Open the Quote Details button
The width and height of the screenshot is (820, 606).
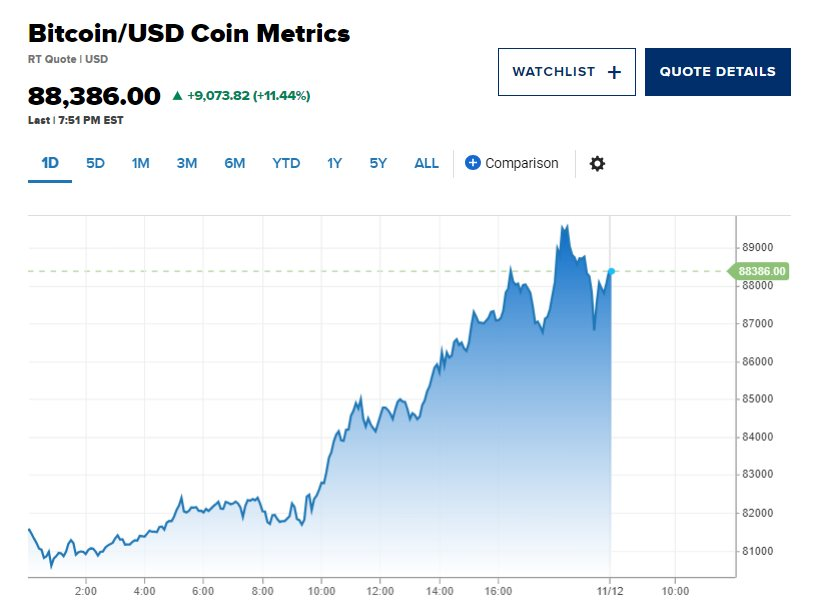(x=718, y=72)
